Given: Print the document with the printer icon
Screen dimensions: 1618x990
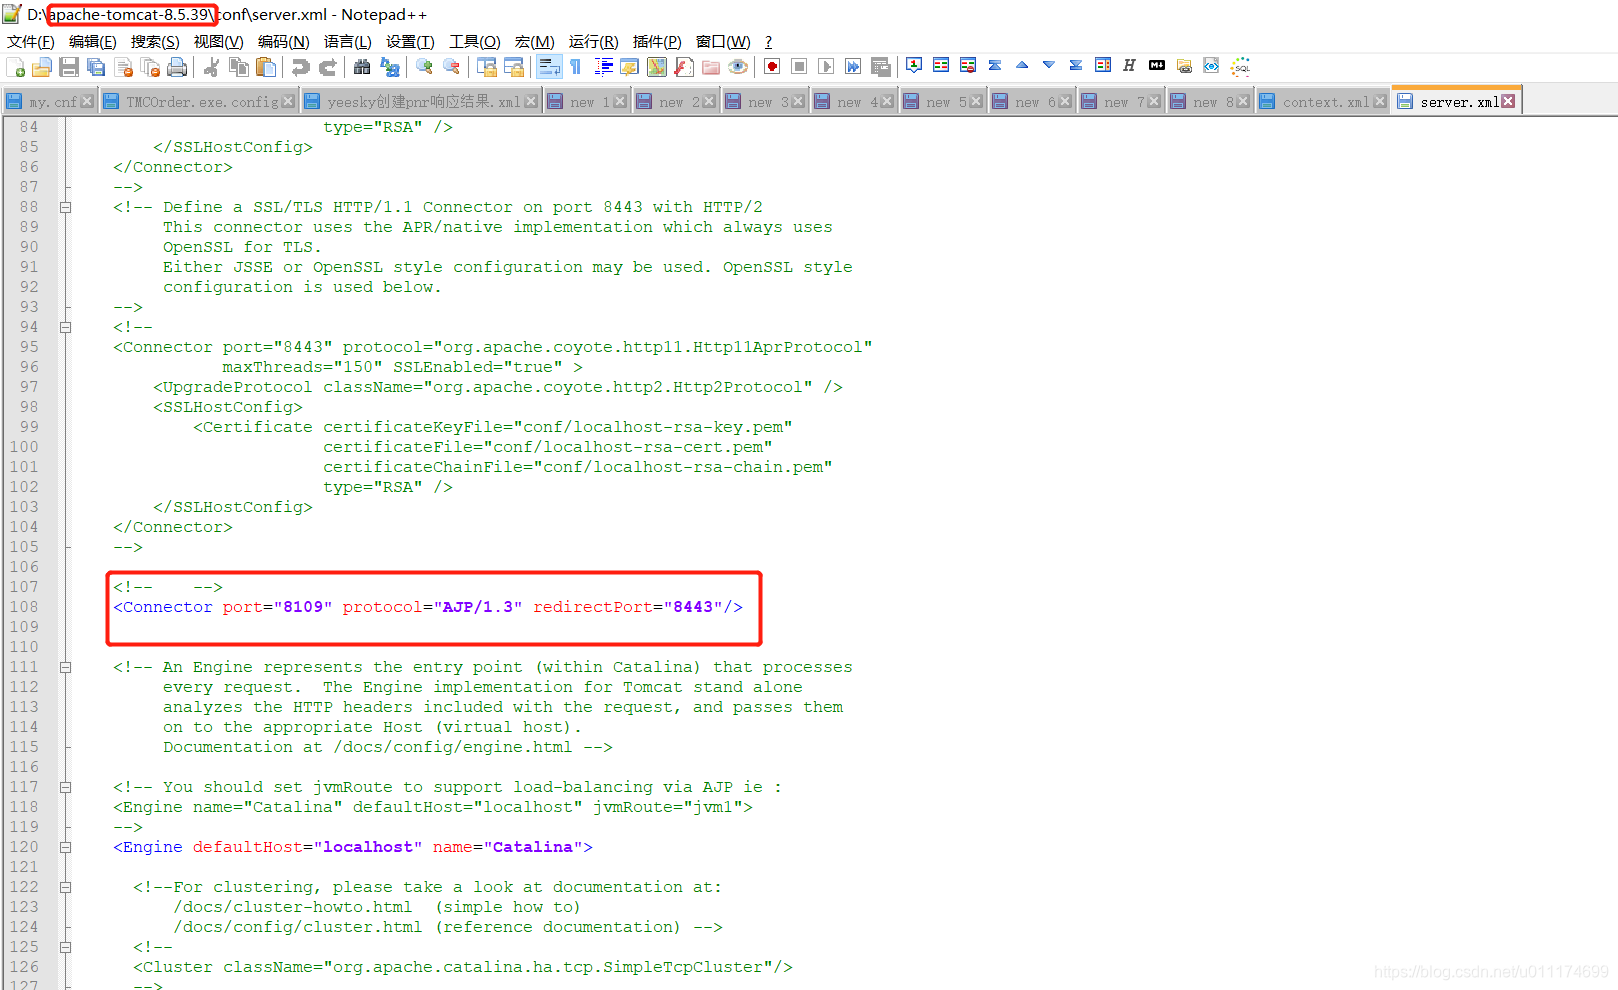Looking at the screenshot, I should pyautogui.click(x=177, y=67).
